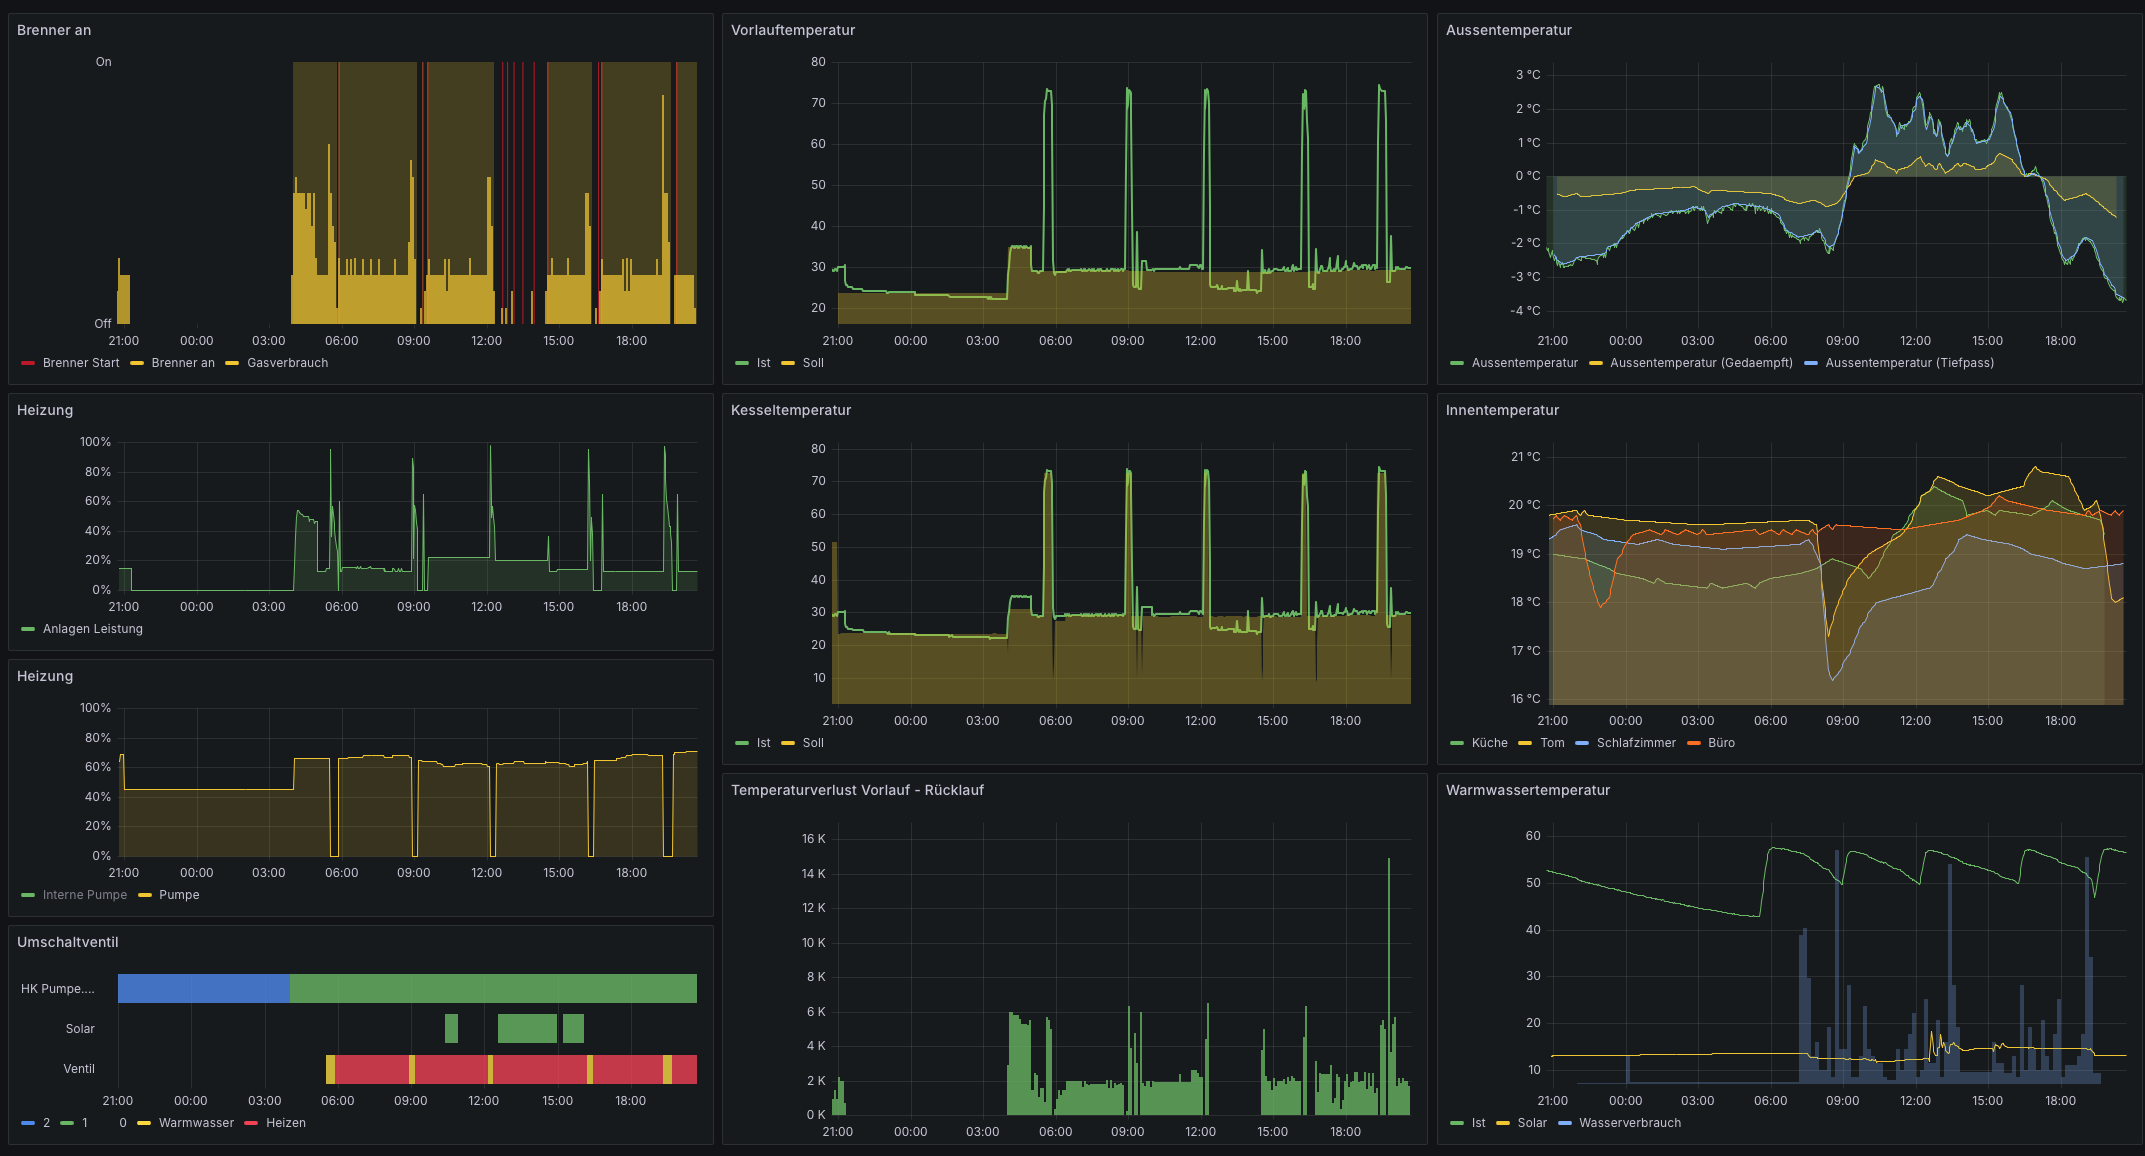This screenshot has height=1156, width=2145.
Task: Toggle the Brenner Start legend series
Action: pyautogui.click(x=81, y=363)
